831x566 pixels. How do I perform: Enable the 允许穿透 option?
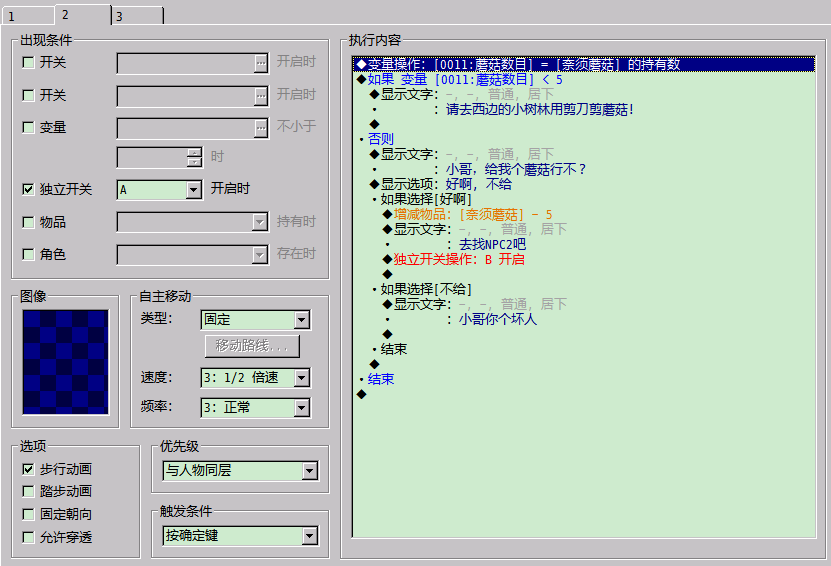[28, 537]
